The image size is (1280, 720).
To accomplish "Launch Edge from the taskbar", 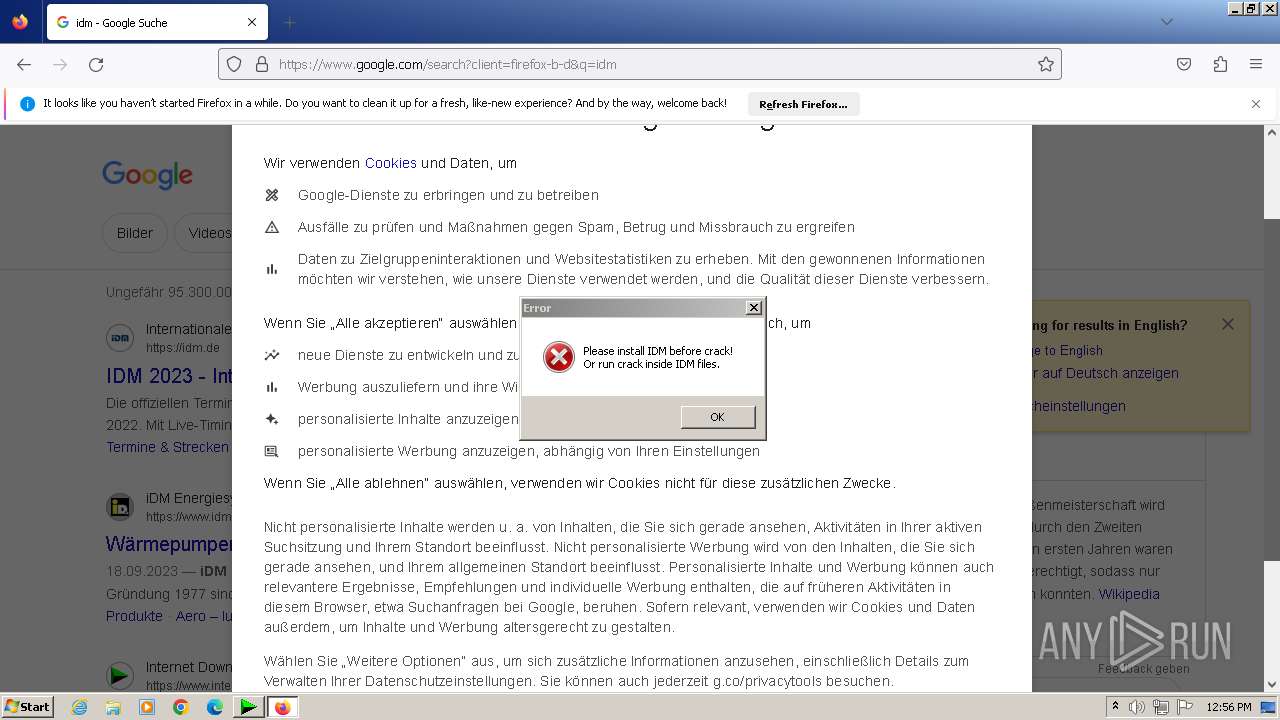I will (x=215, y=707).
